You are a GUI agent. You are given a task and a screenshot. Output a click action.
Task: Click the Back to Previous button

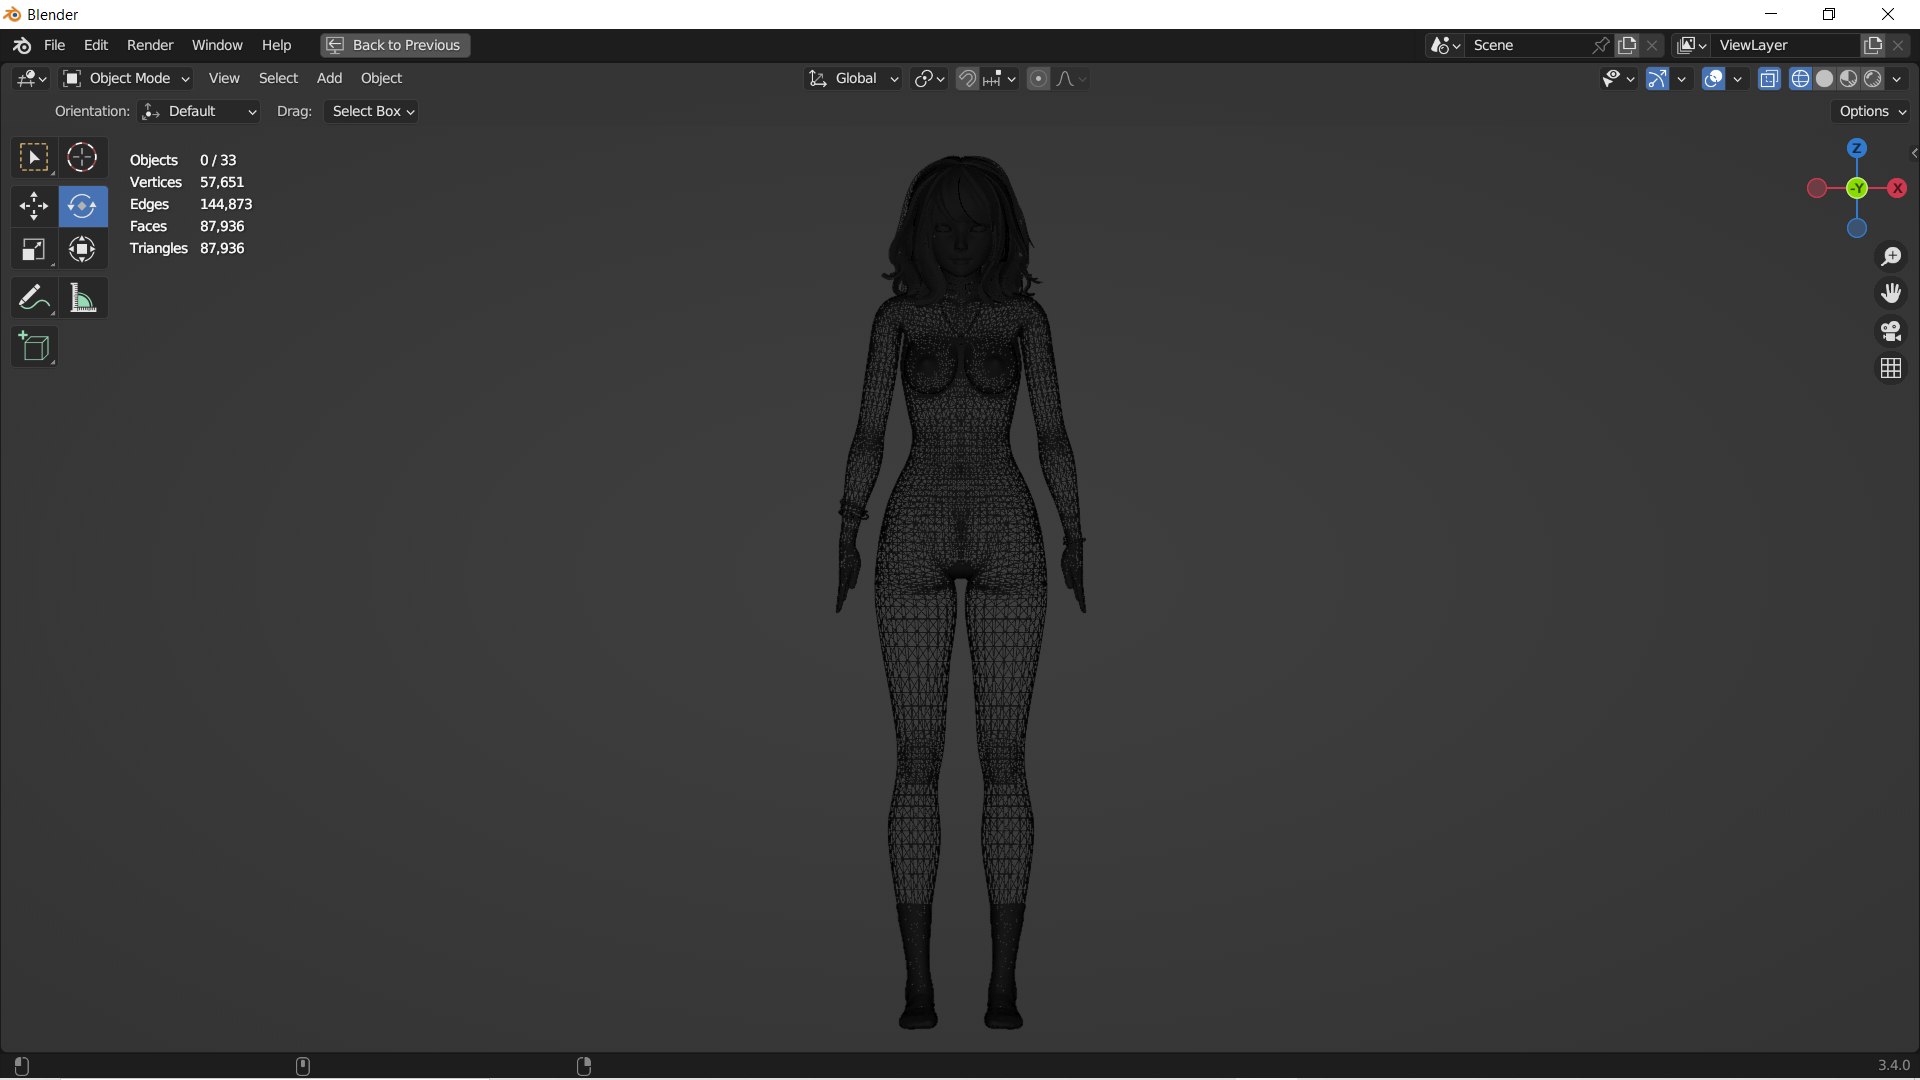(395, 45)
